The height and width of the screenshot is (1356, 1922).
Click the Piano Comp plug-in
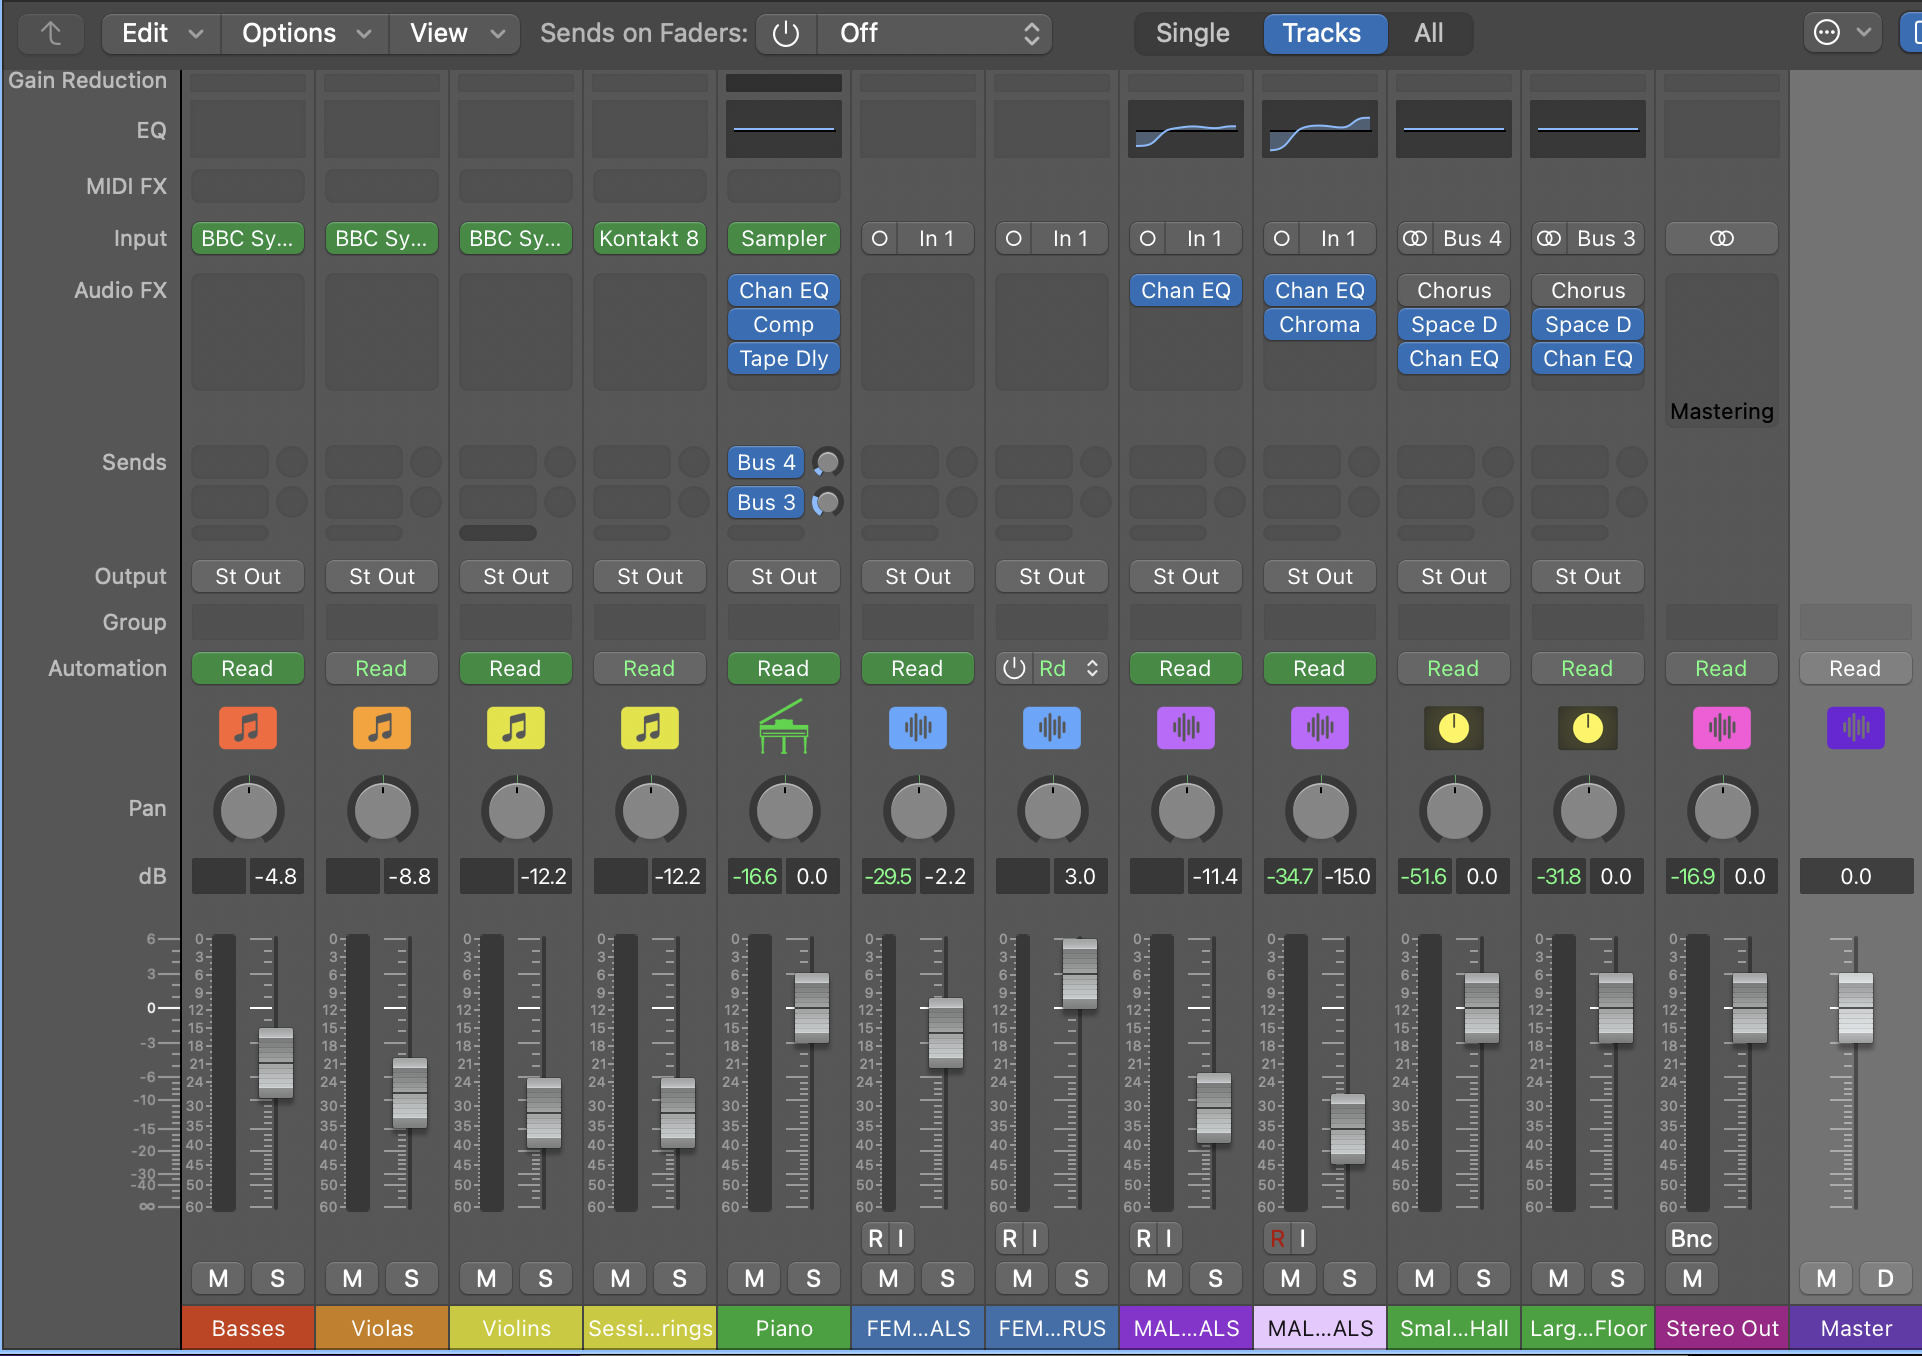pyautogui.click(x=783, y=324)
